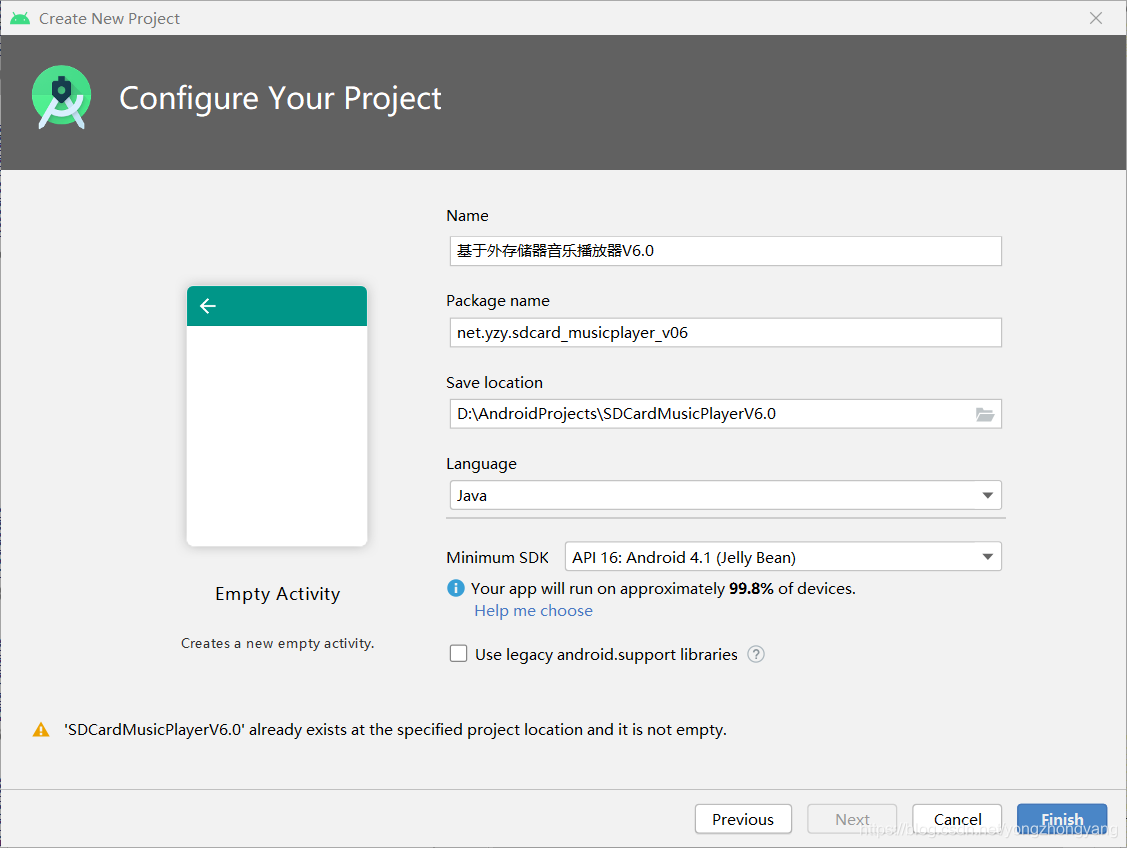1127x848 pixels.
Task: Click the '99.8%' devices coverage text
Action: (751, 589)
